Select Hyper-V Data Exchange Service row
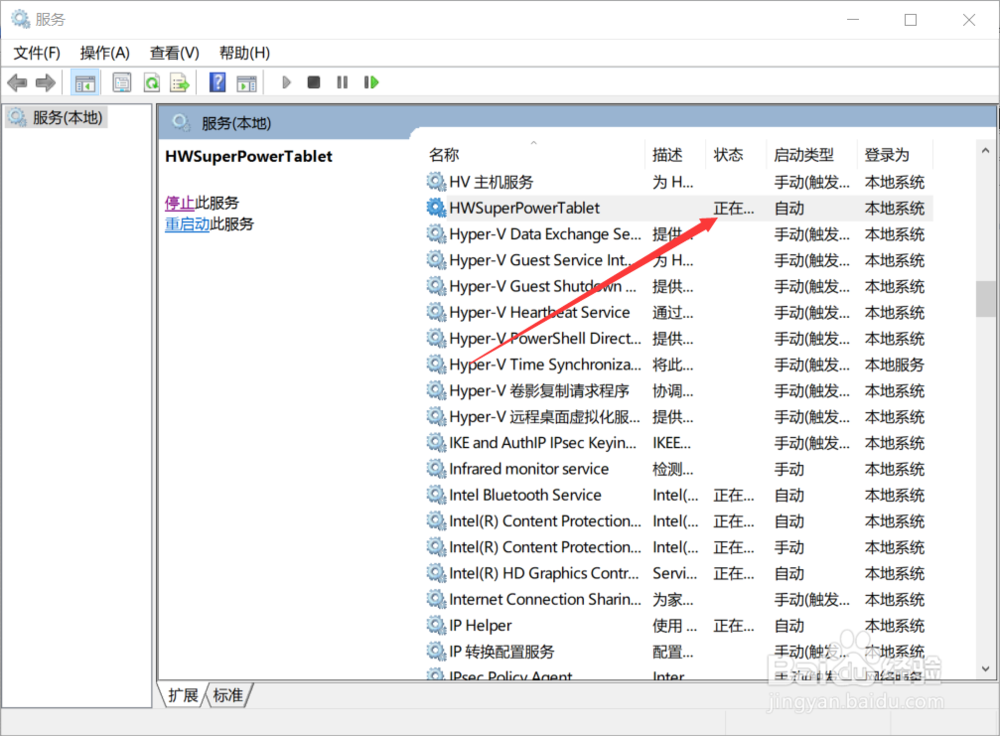This screenshot has height=736, width=1000. coord(679,234)
